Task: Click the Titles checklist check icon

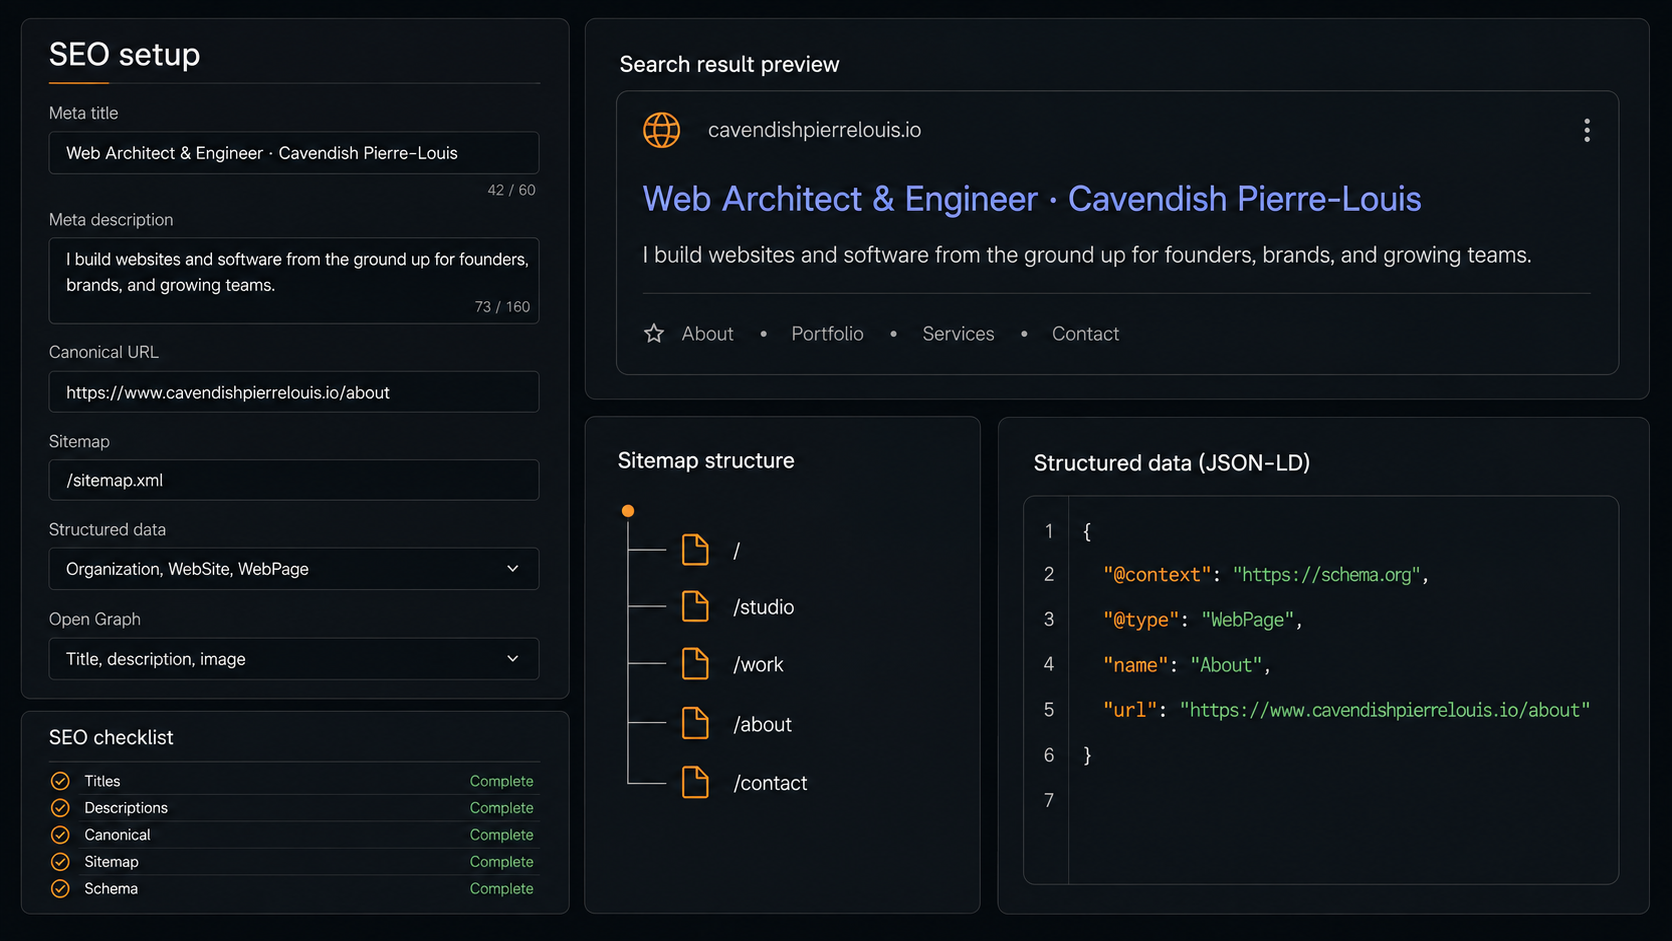Action: pos(60,781)
